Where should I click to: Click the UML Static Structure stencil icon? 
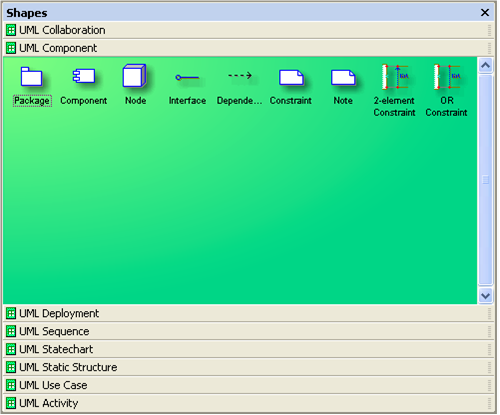click(11, 367)
